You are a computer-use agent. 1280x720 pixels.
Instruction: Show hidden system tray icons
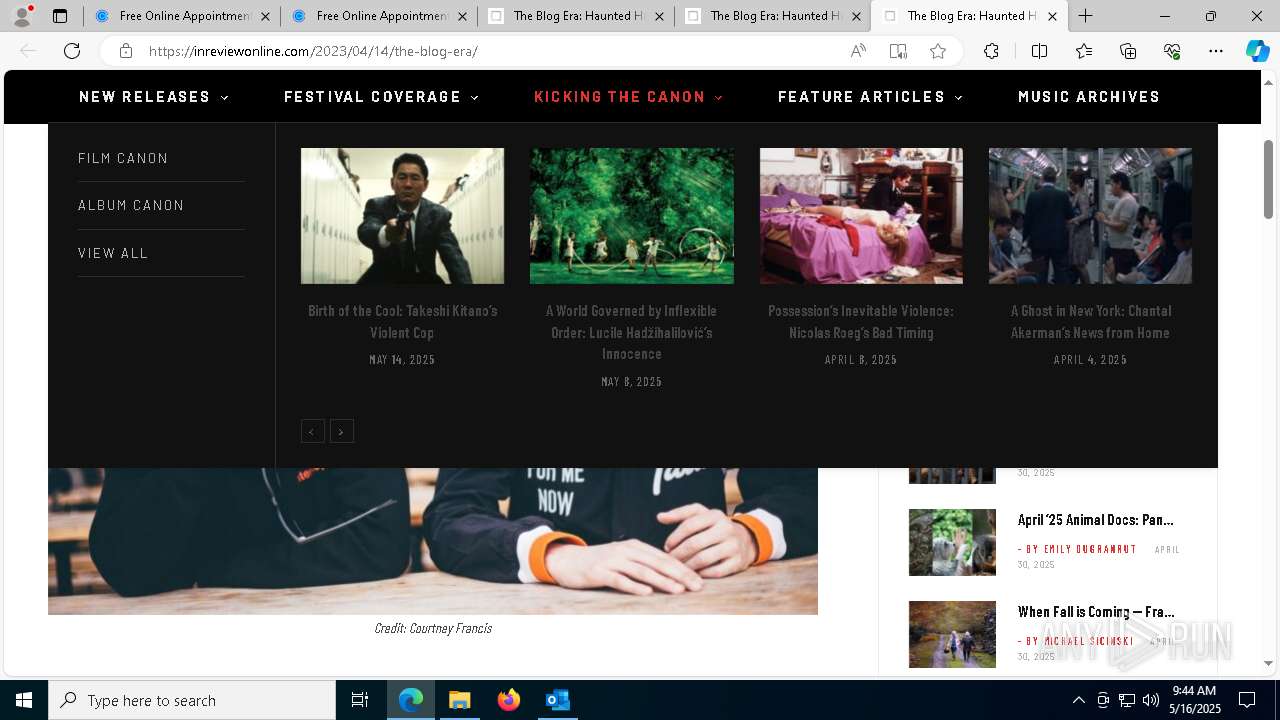pos(1078,700)
